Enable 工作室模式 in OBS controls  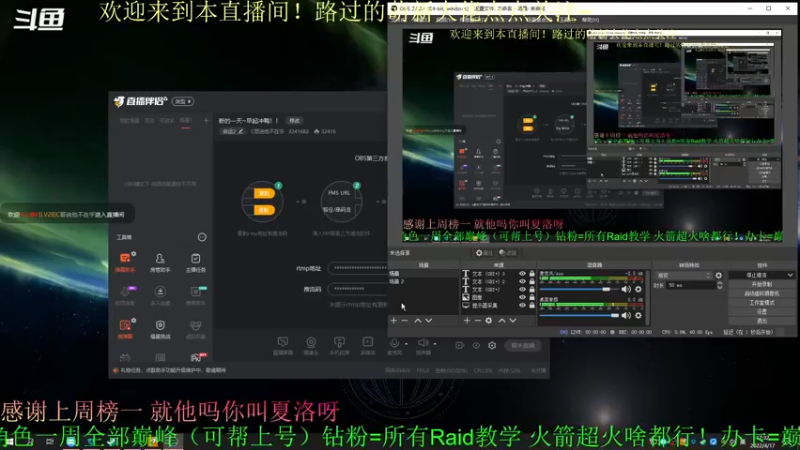762,303
